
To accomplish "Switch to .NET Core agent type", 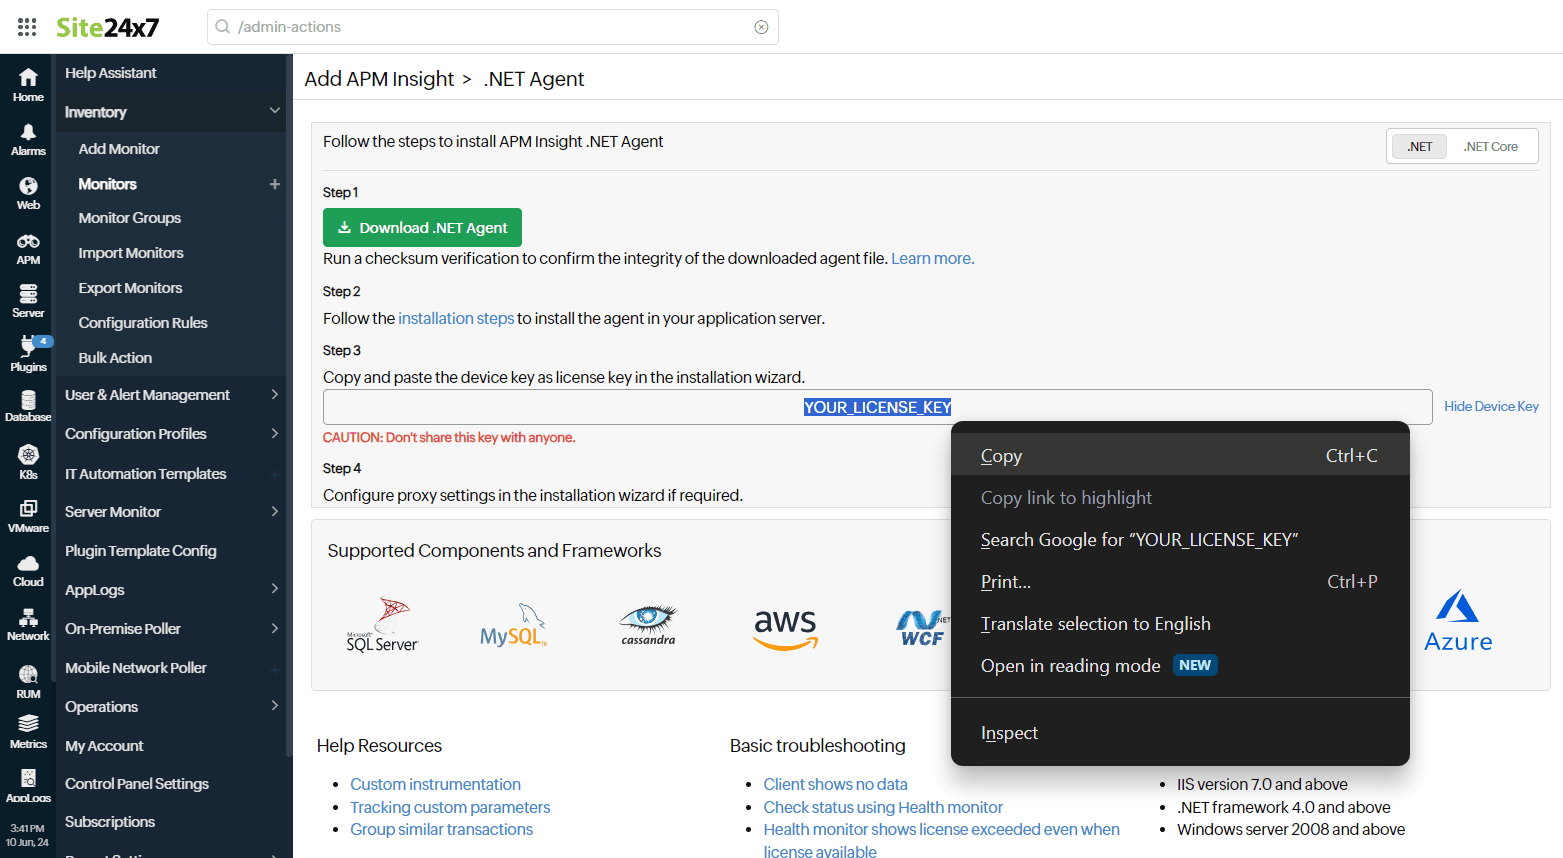I will [x=1490, y=147].
